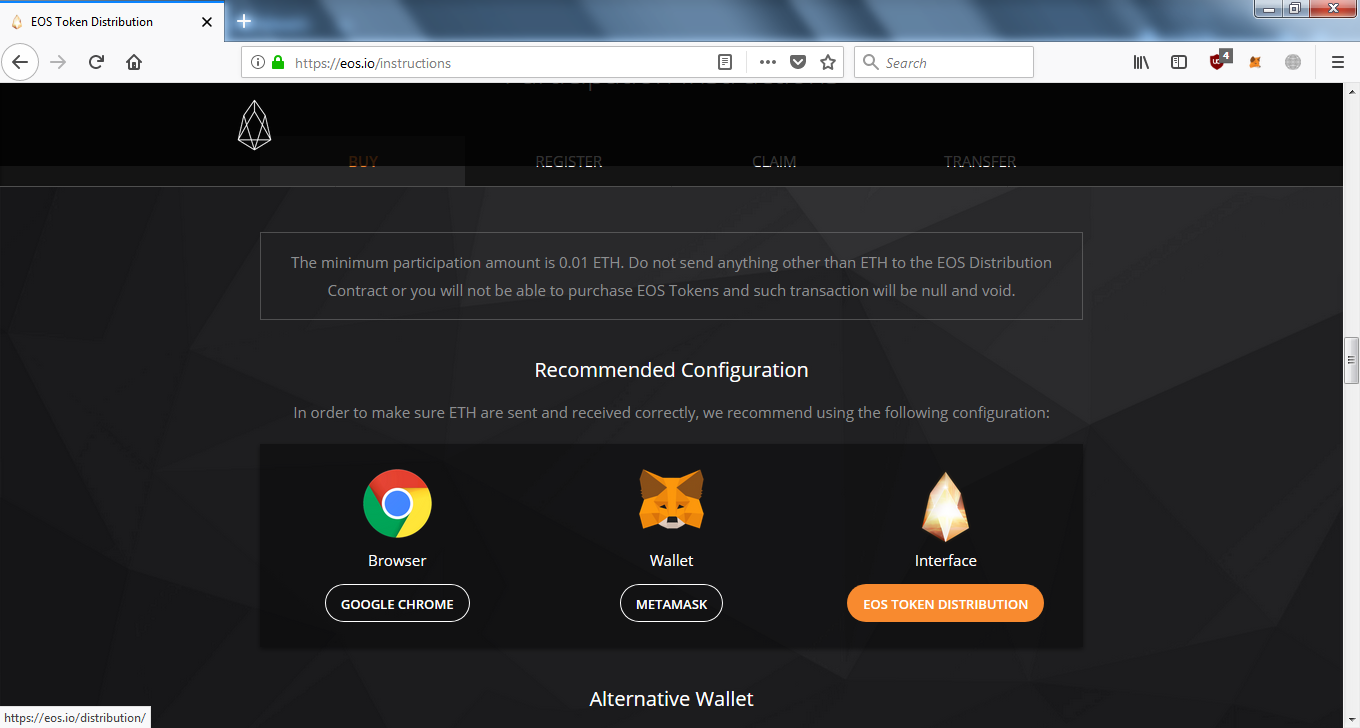Select the EOS Token Distribution tab
The width and height of the screenshot is (1360, 728).
[x=112, y=21]
